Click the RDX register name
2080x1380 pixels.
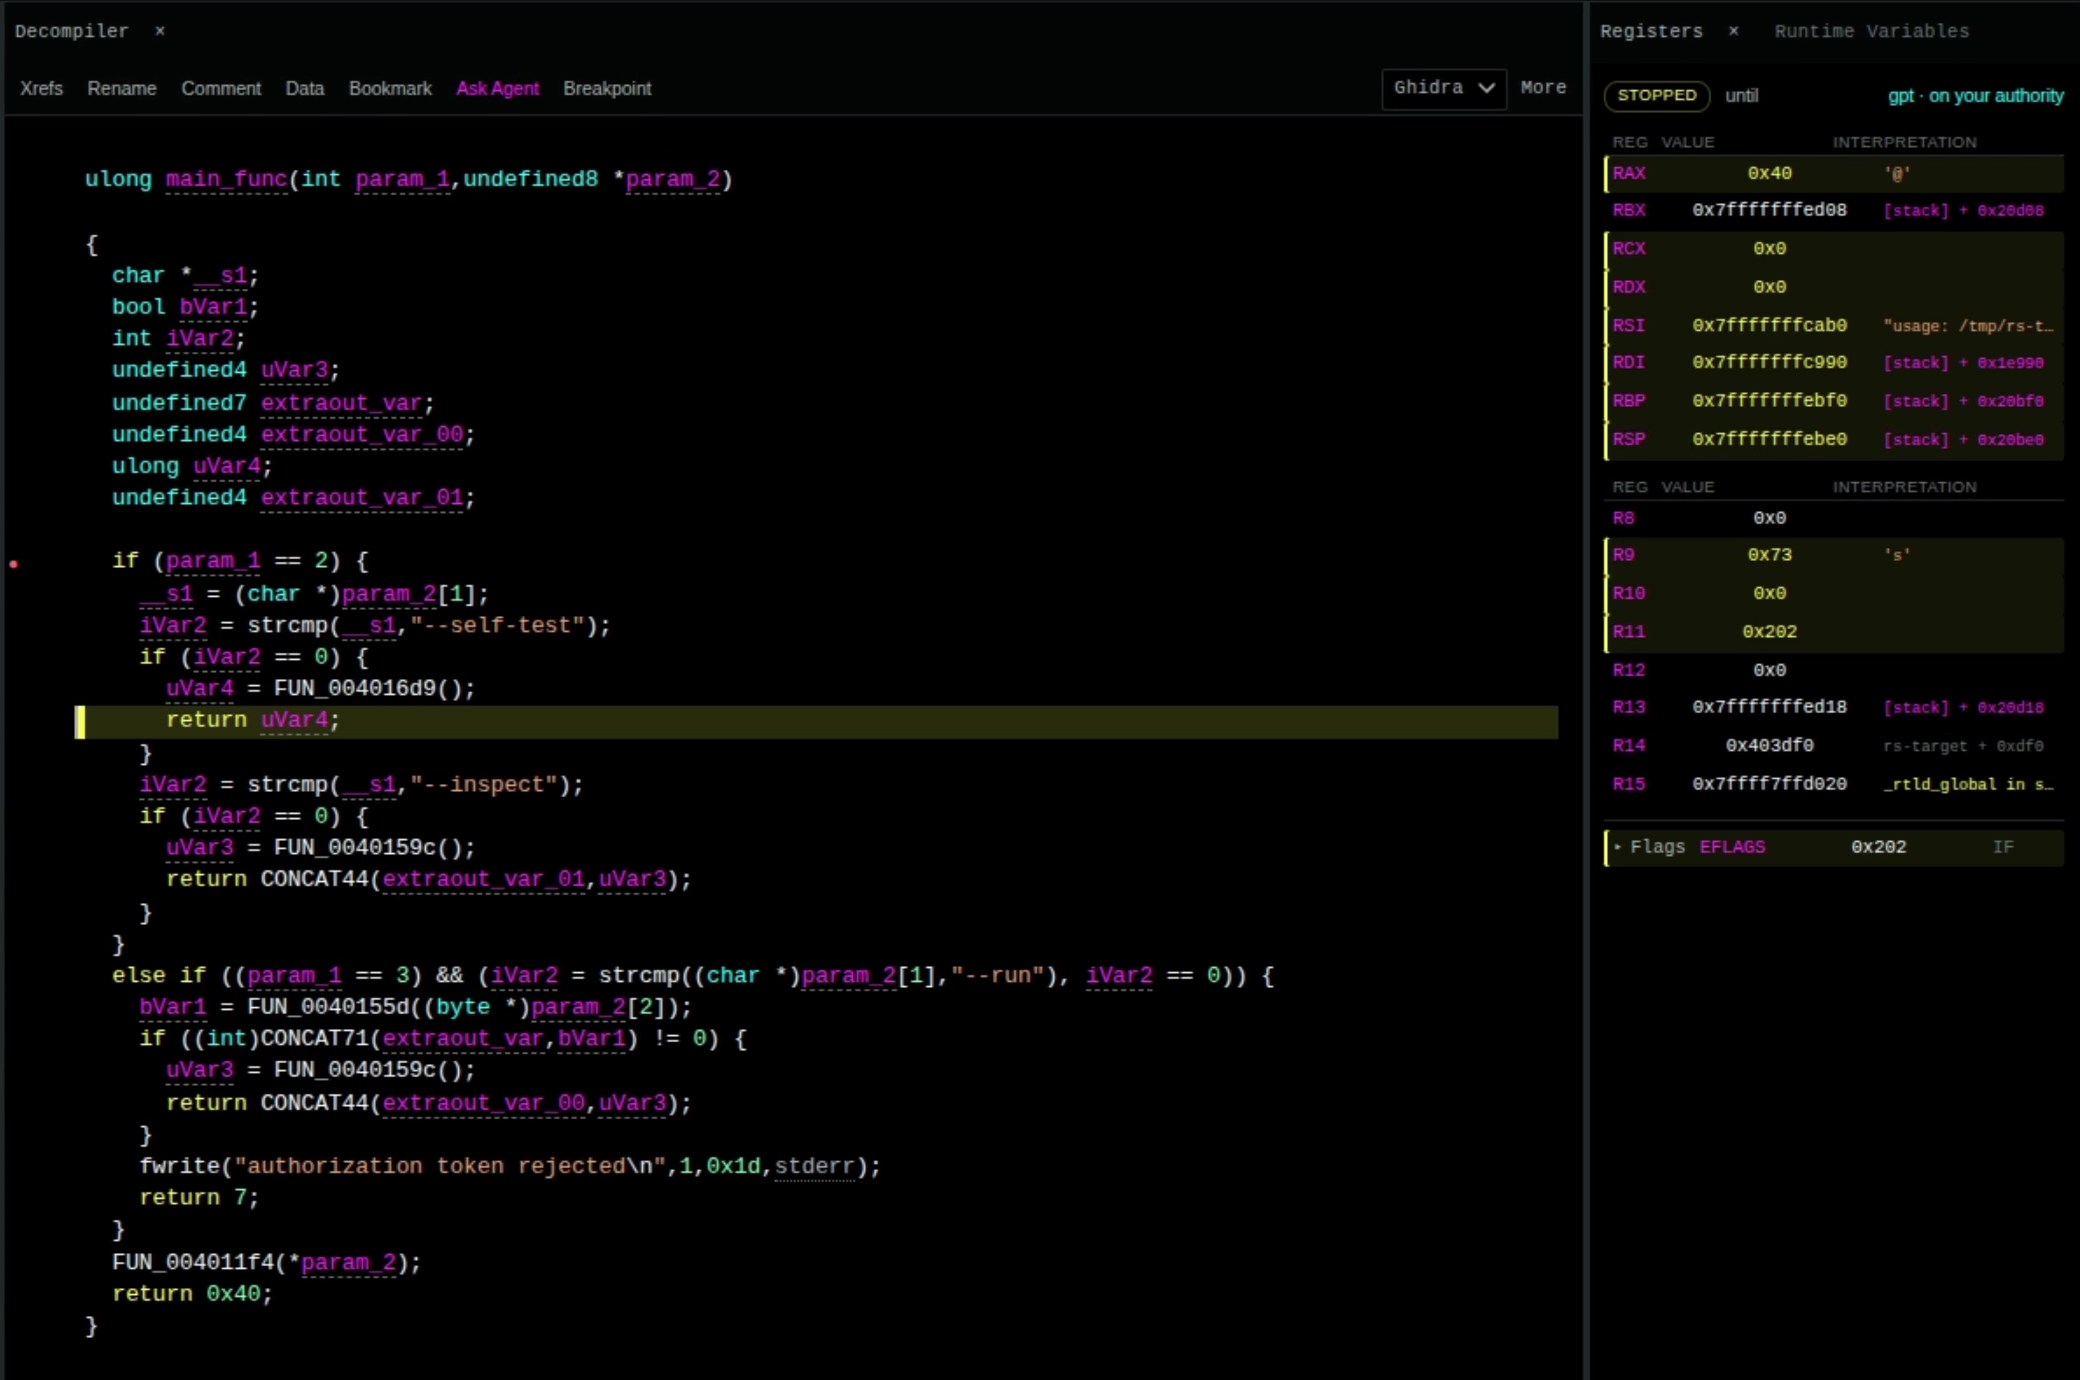[x=1629, y=287]
